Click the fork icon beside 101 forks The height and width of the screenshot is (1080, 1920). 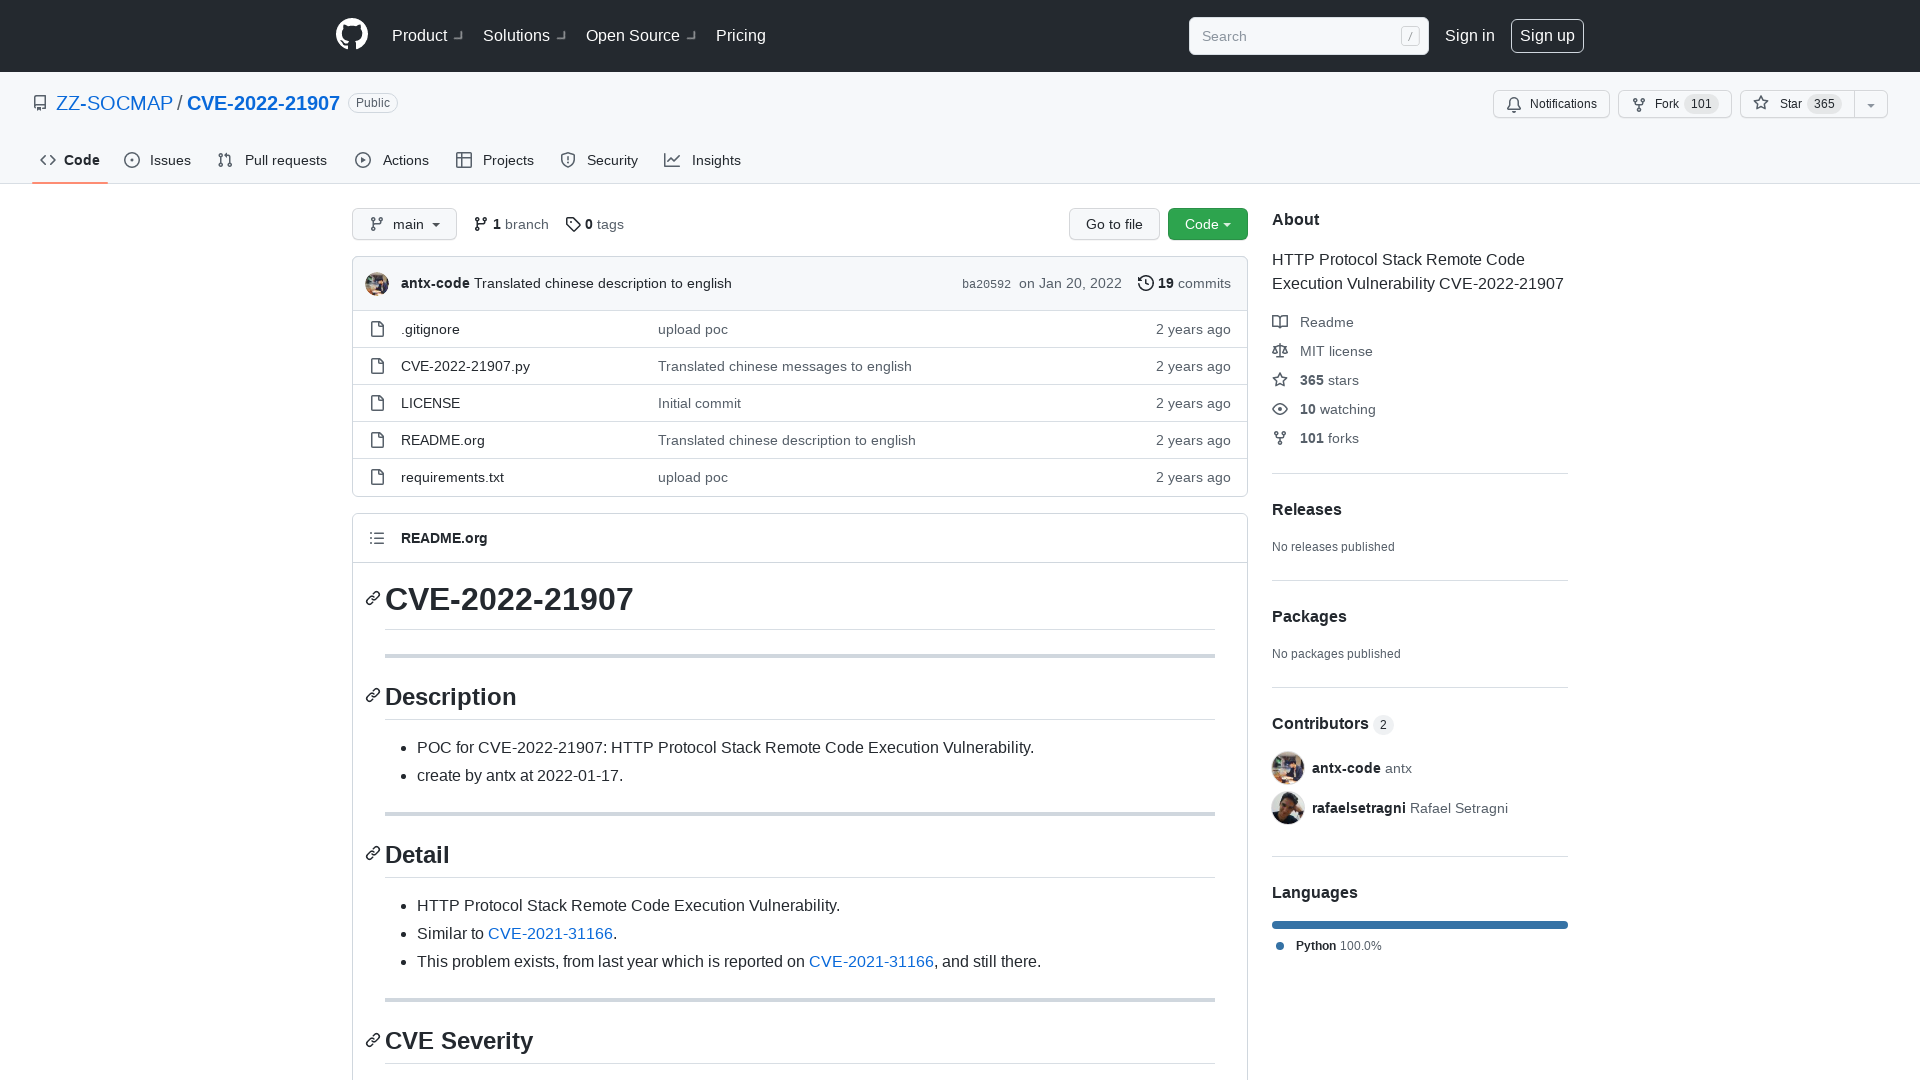(1280, 438)
